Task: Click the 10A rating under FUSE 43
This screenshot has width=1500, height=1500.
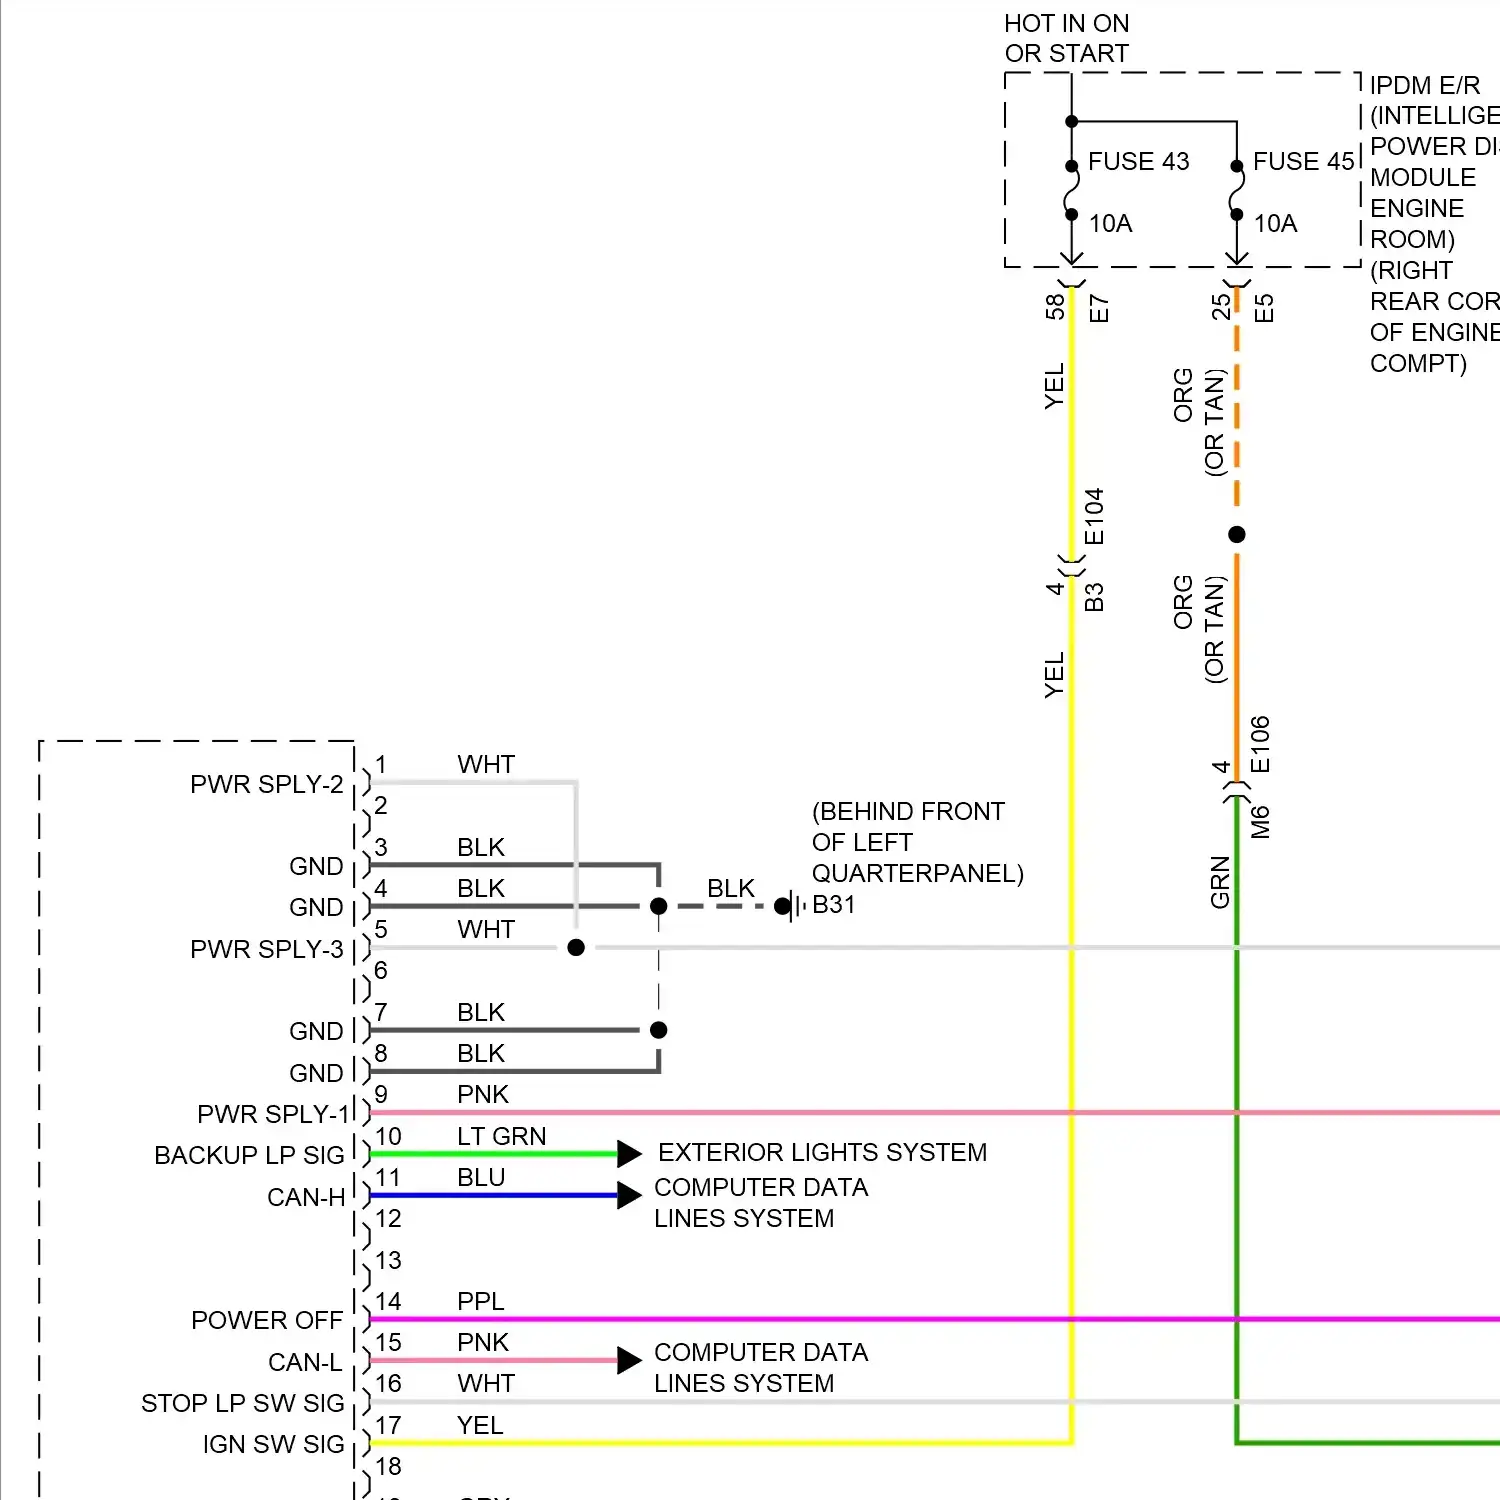Action: (1110, 223)
